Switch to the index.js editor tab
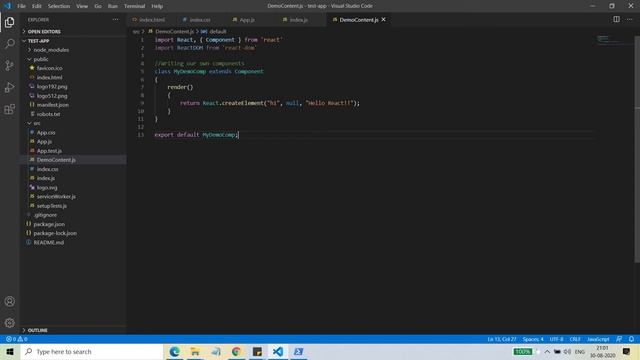 [x=298, y=20]
